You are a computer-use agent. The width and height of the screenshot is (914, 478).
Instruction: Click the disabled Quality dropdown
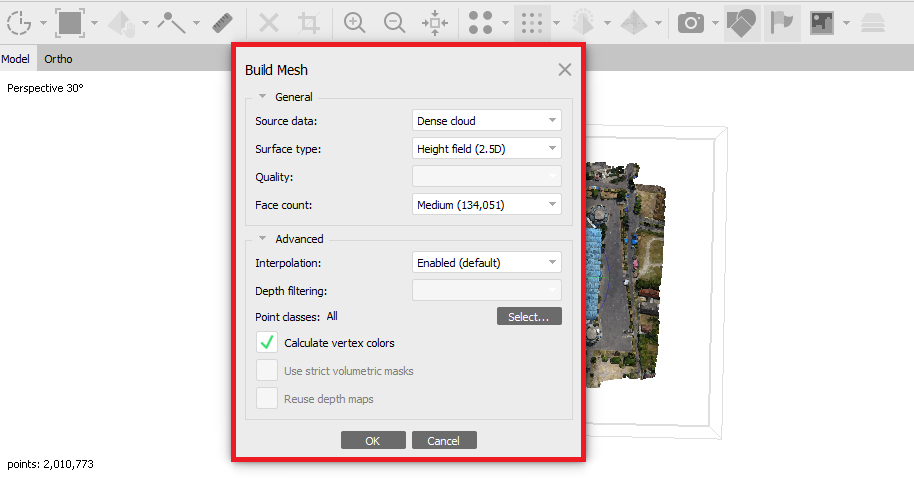point(487,177)
